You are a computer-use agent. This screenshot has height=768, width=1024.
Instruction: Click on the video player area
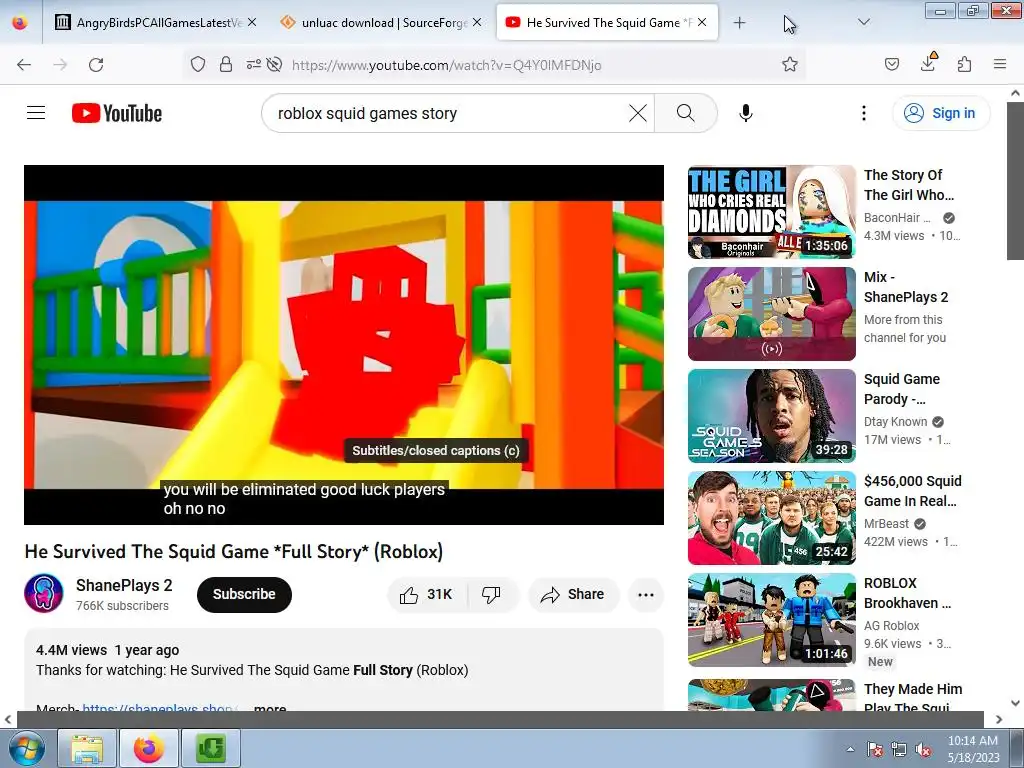coord(344,344)
